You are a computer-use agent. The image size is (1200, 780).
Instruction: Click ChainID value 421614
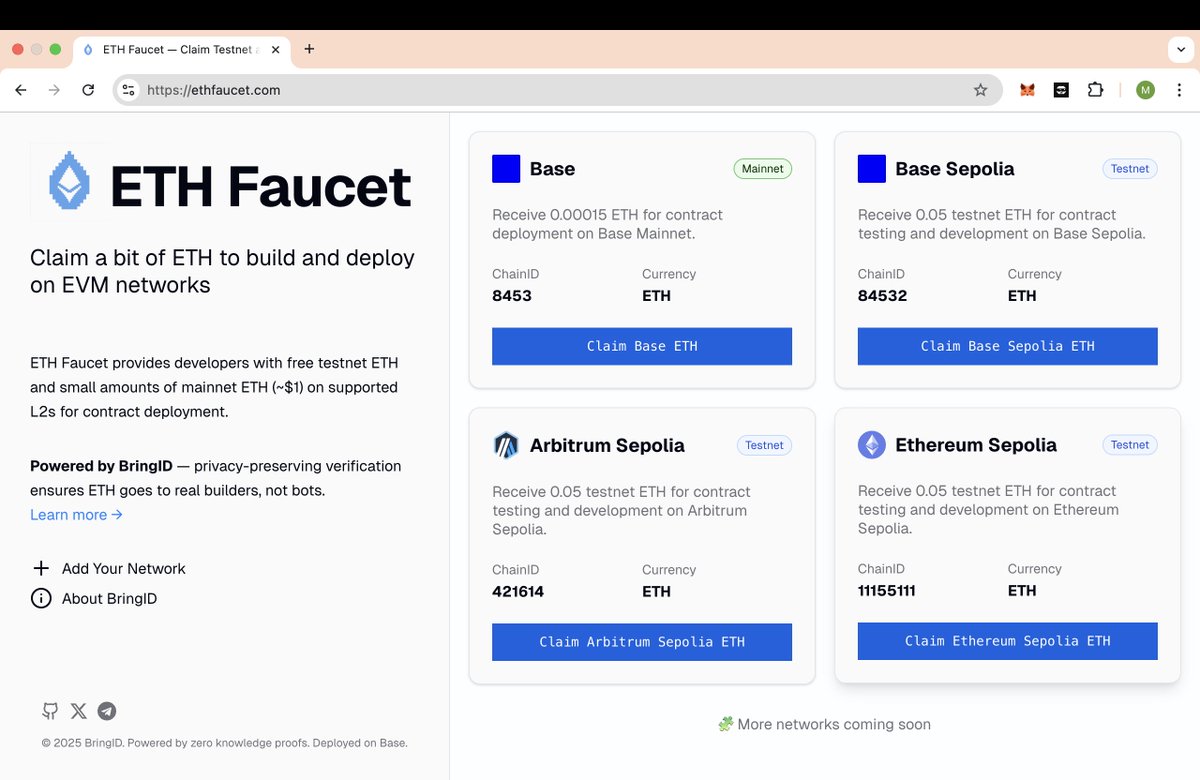(518, 592)
